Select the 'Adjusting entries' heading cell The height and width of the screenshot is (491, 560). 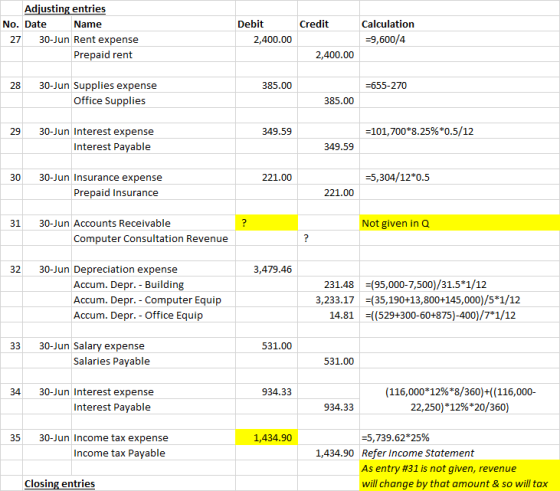(65, 9)
